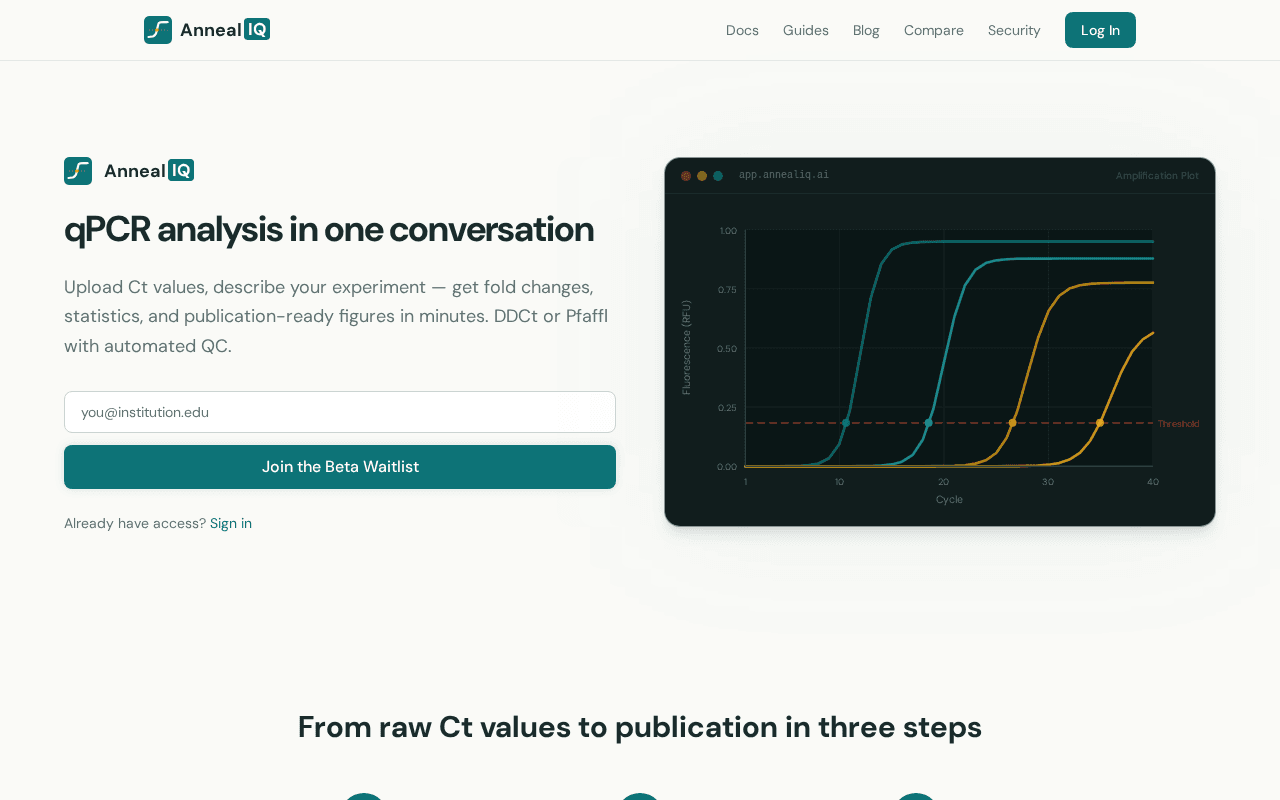Image resolution: width=1280 pixels, height=800 pixels.
Task: Click the orange threshold marker near cycle 35
Action: click(1100, 423)
